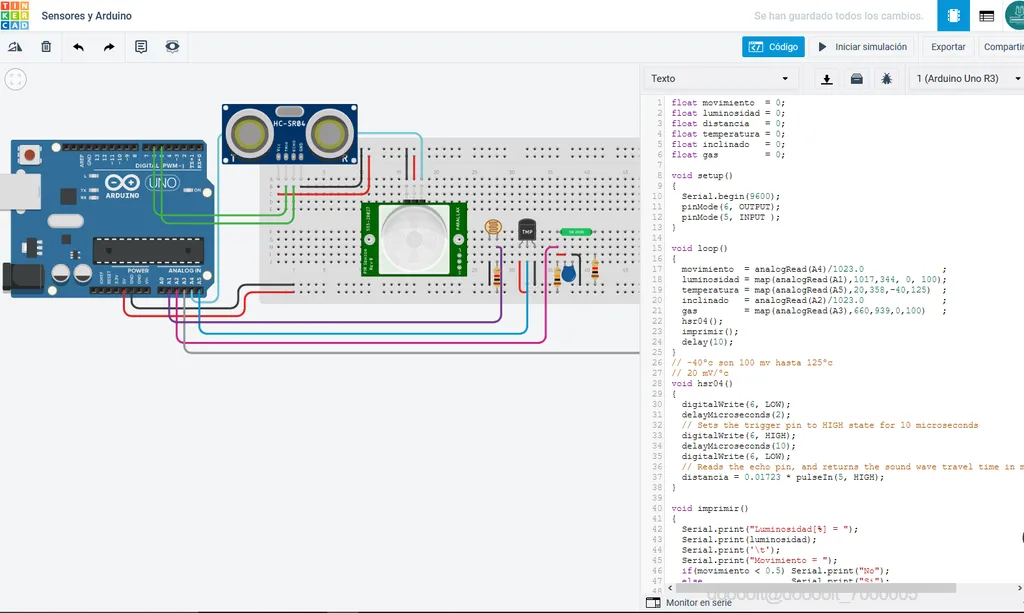Screen dimensions: 1024x613
Task: Switch to circuit view
Action: pyautogui.click(x=953, y=16)
